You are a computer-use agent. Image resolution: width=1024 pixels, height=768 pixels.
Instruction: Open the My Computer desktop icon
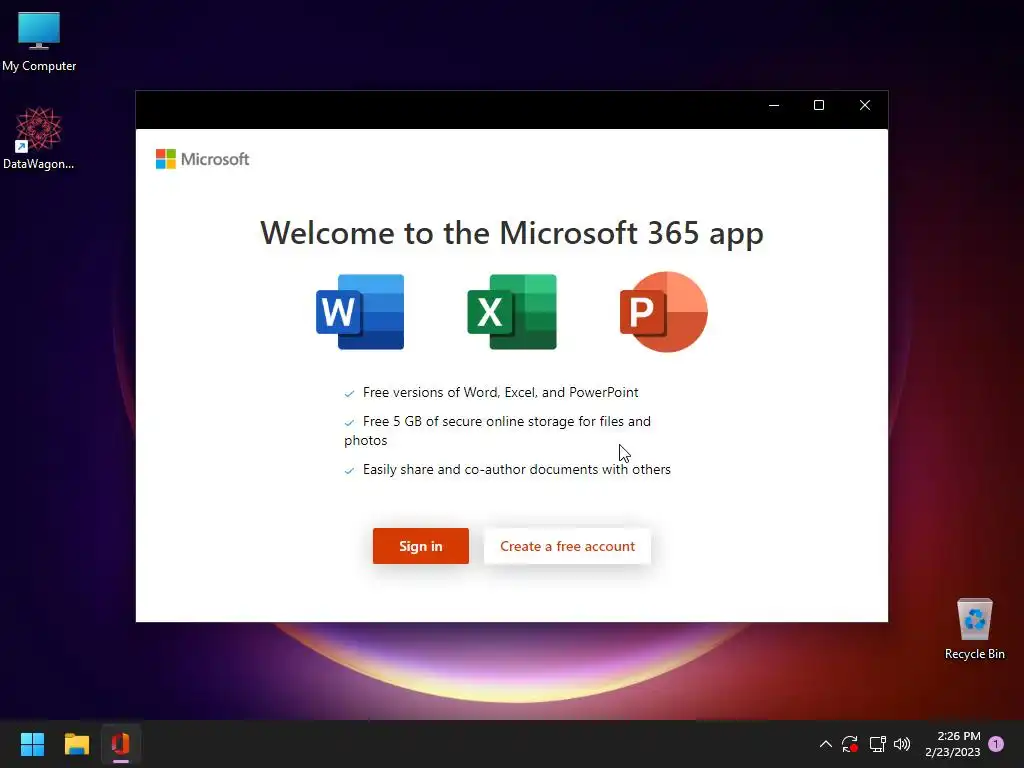point(39,42)
